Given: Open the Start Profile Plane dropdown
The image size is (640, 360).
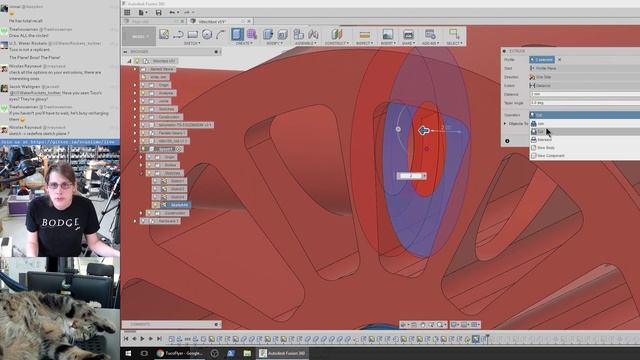Looking at the screenshot, I should pos(584,68).
